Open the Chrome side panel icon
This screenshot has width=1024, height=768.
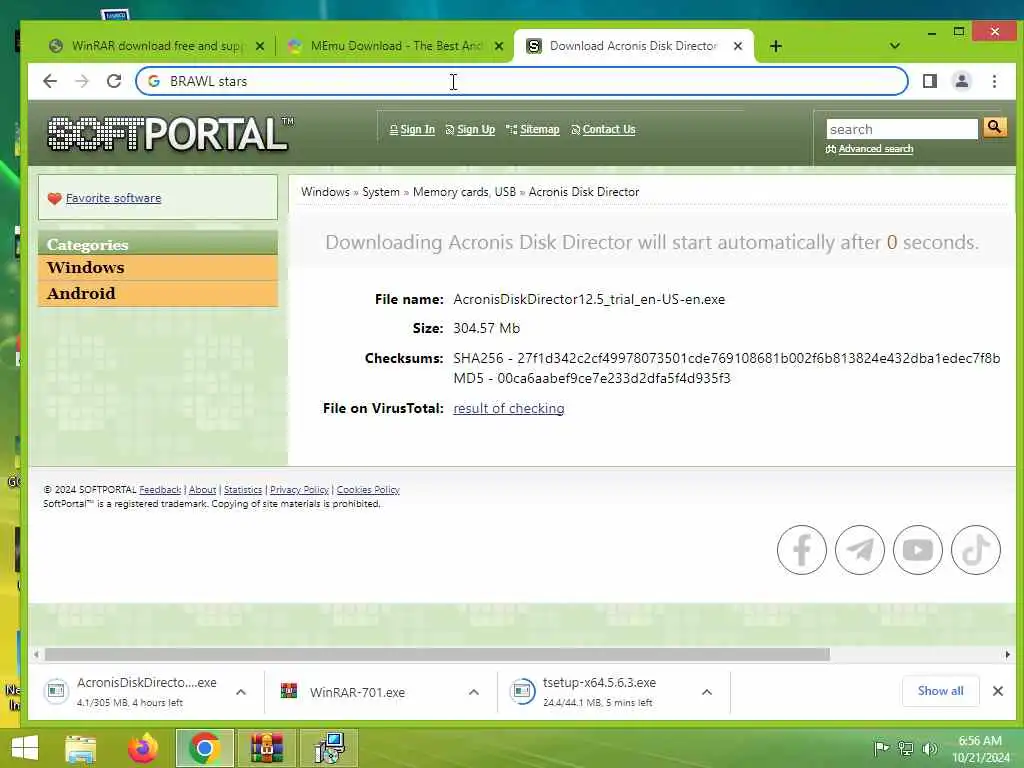point(930,81)
